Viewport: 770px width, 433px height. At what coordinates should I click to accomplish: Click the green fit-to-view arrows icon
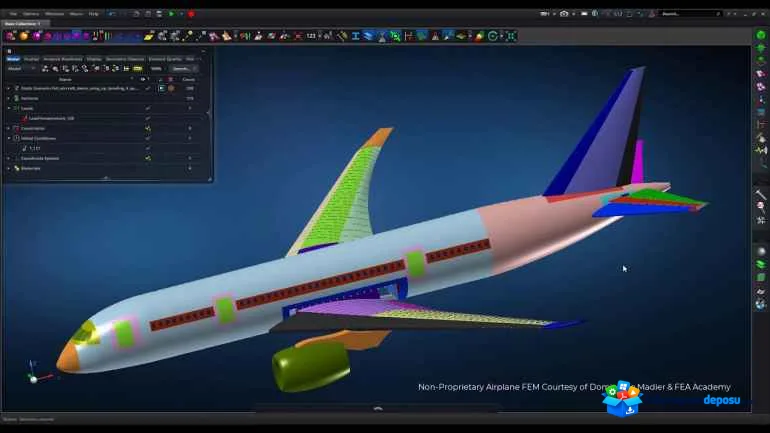[511, 36]
